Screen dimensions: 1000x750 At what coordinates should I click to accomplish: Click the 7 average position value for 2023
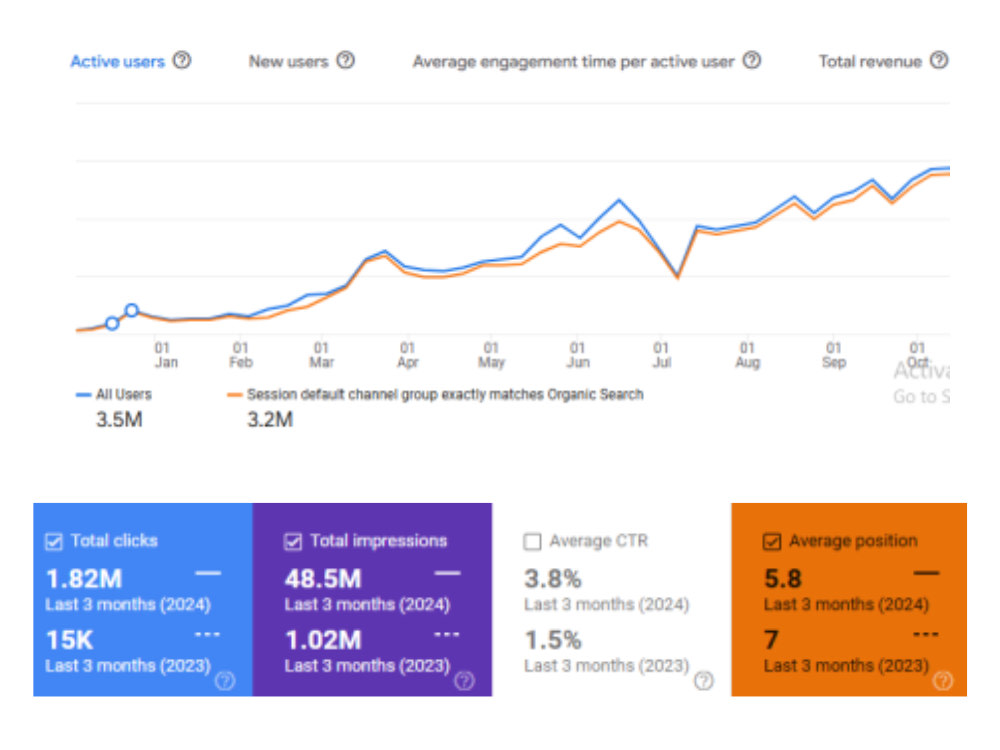pyautogui.click(x=771, y=640)
